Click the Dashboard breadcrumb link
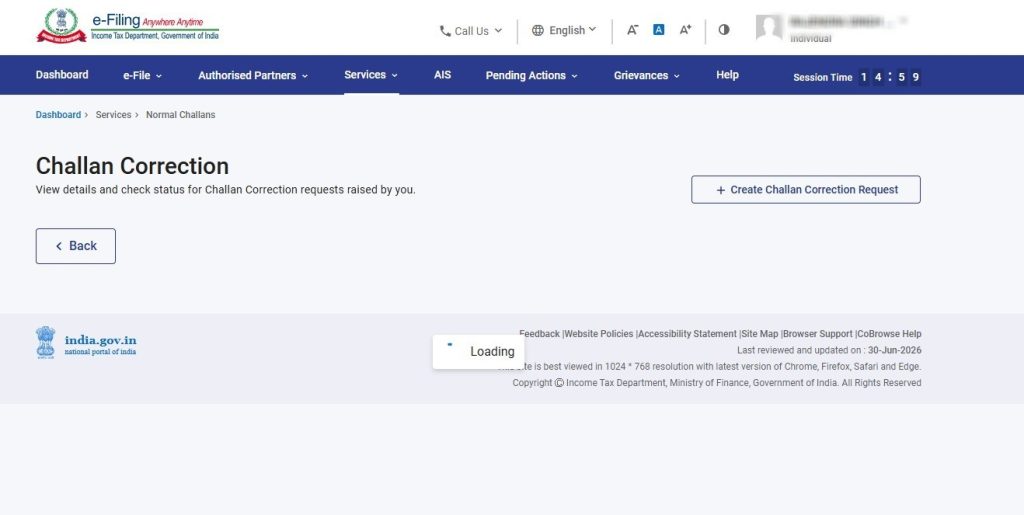 pyautogui.click(x=58, y=115)
